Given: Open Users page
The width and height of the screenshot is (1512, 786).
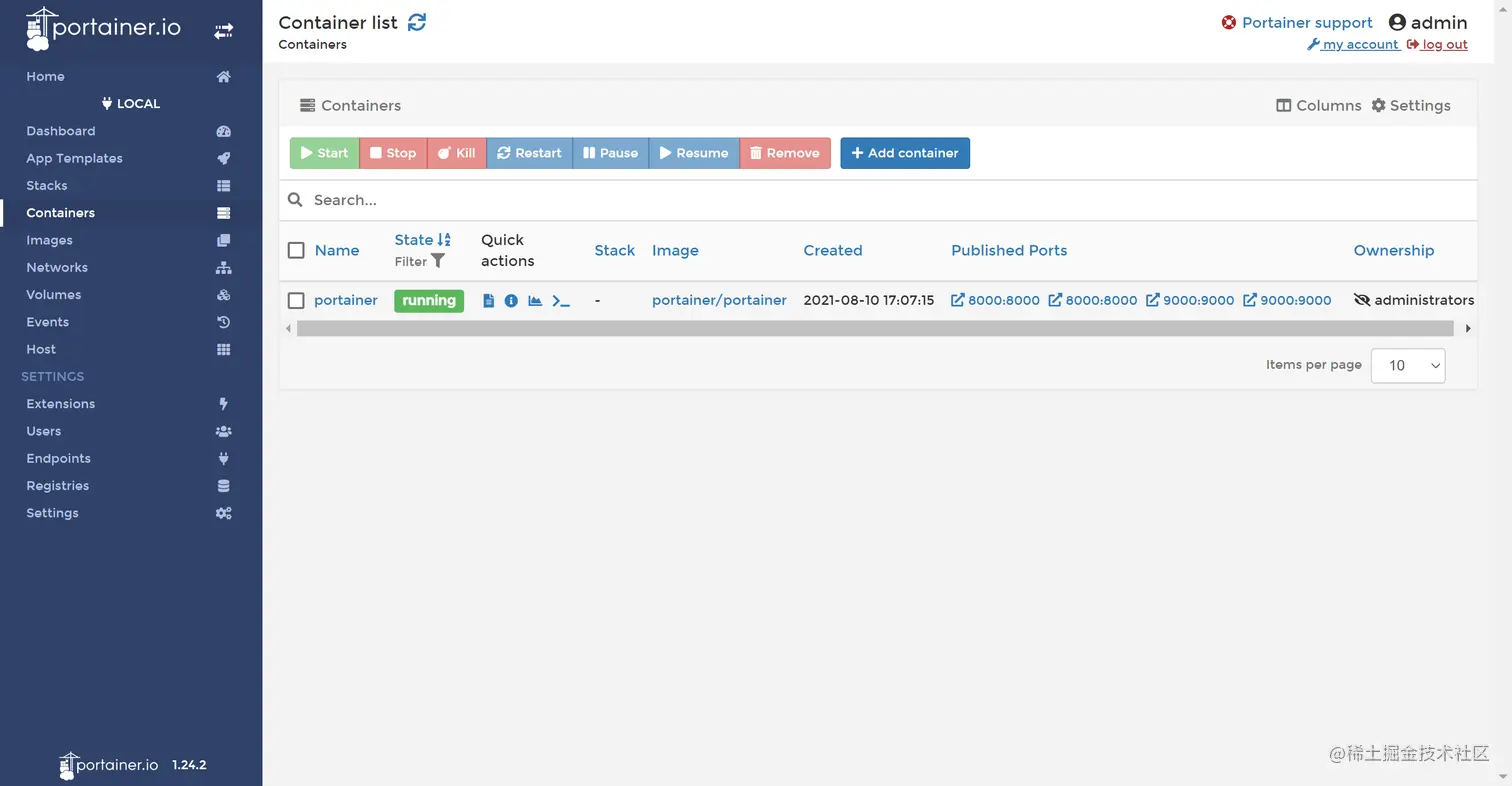Looking at the screenshot, I should coord(130,431).
